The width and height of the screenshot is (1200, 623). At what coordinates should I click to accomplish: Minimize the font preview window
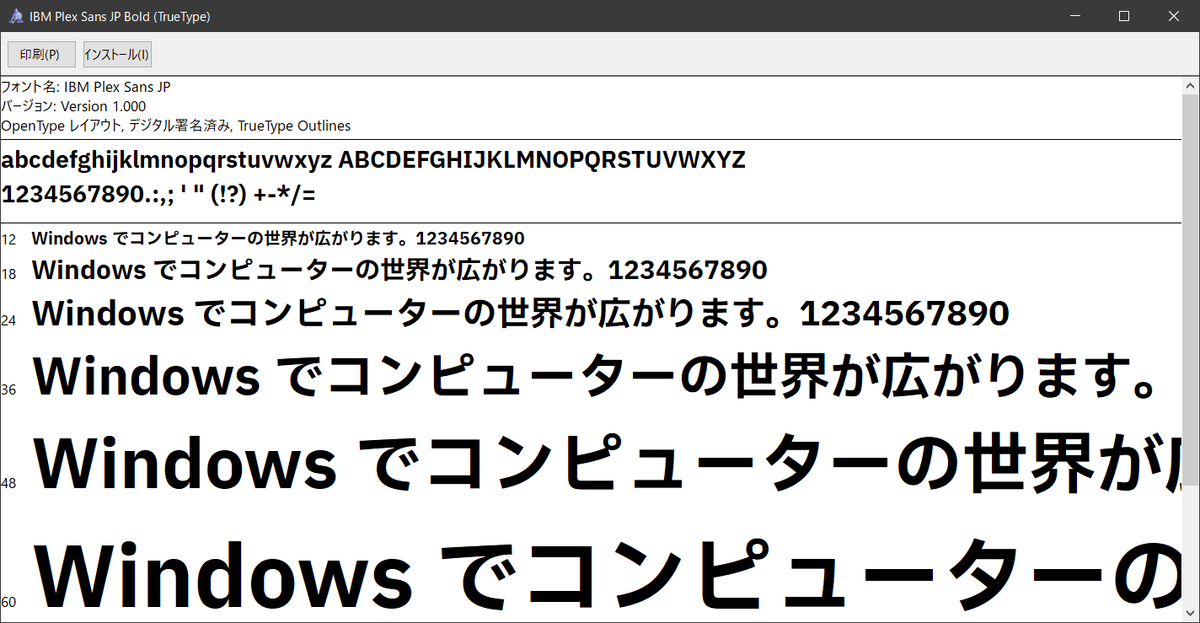click(x=1076, y=16)
